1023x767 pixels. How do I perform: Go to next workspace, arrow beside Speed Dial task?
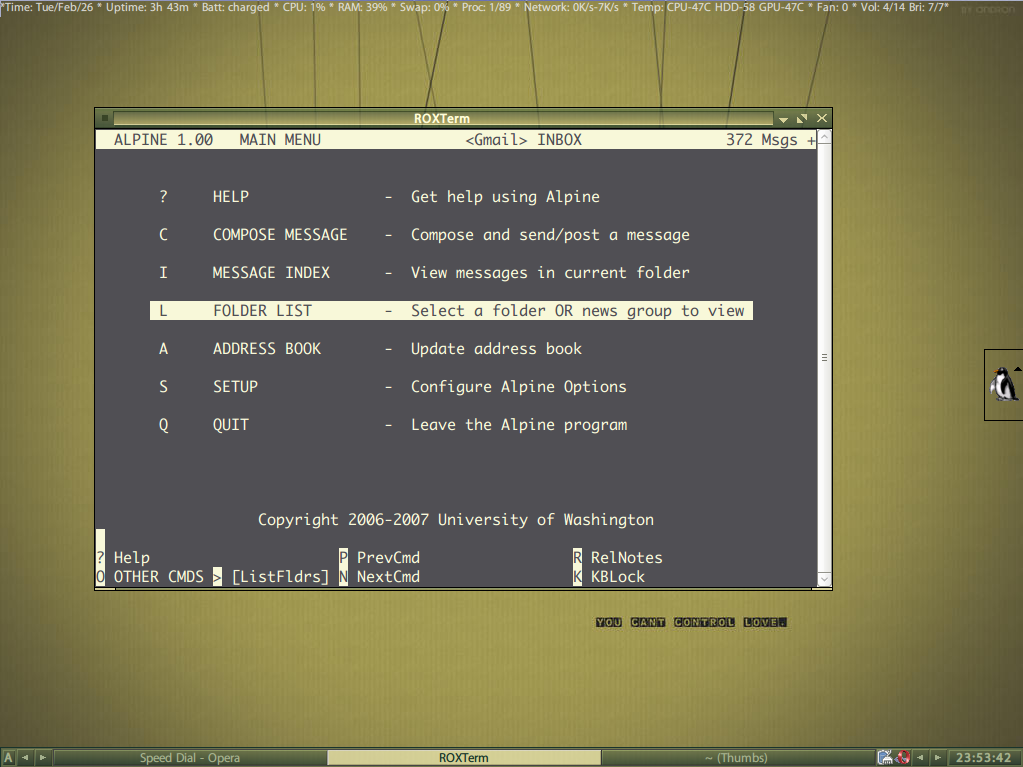pyautogui.click(x=42, y=757)
